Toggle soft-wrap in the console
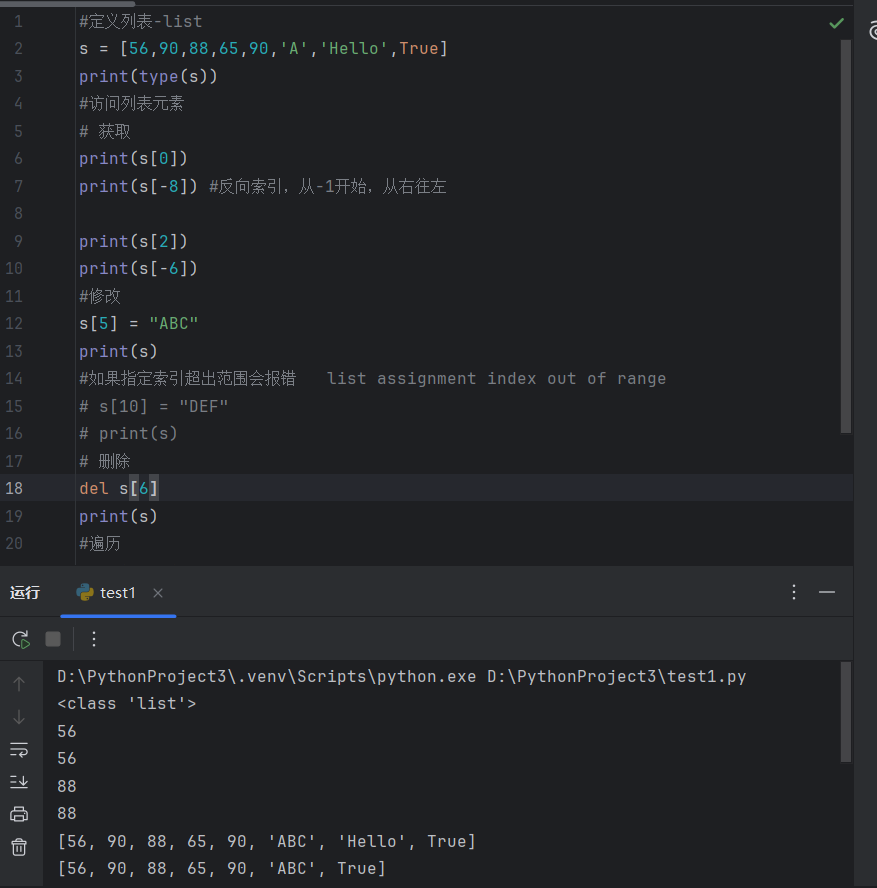Image resolution: width=877 pixels, height=888 pixels. (19, 750)
